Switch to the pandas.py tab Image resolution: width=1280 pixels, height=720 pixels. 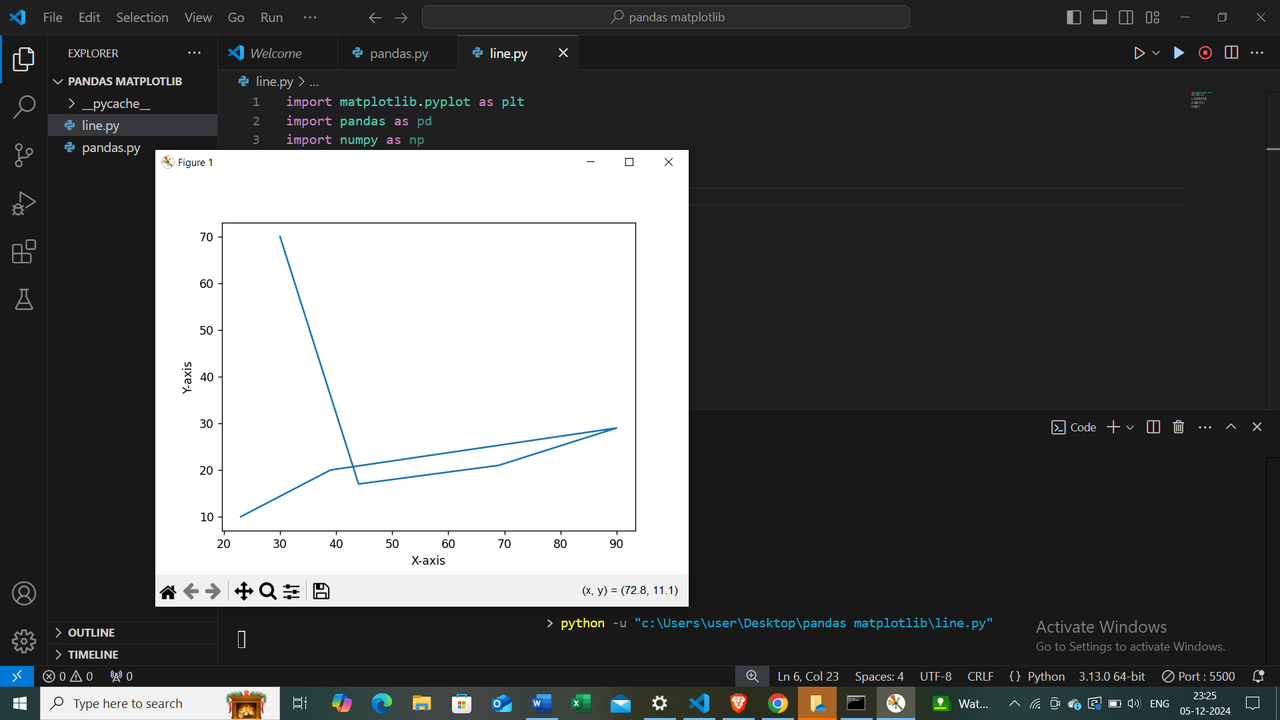(397, 52)
